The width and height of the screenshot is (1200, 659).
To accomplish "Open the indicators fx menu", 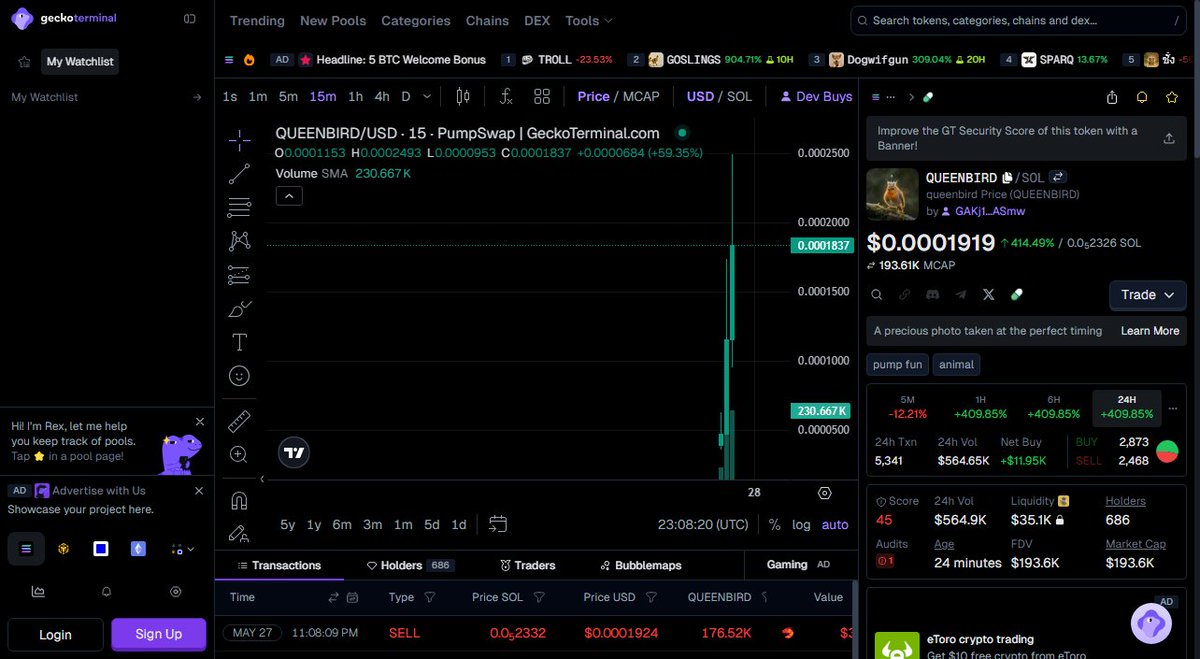I will coord(506,97).
